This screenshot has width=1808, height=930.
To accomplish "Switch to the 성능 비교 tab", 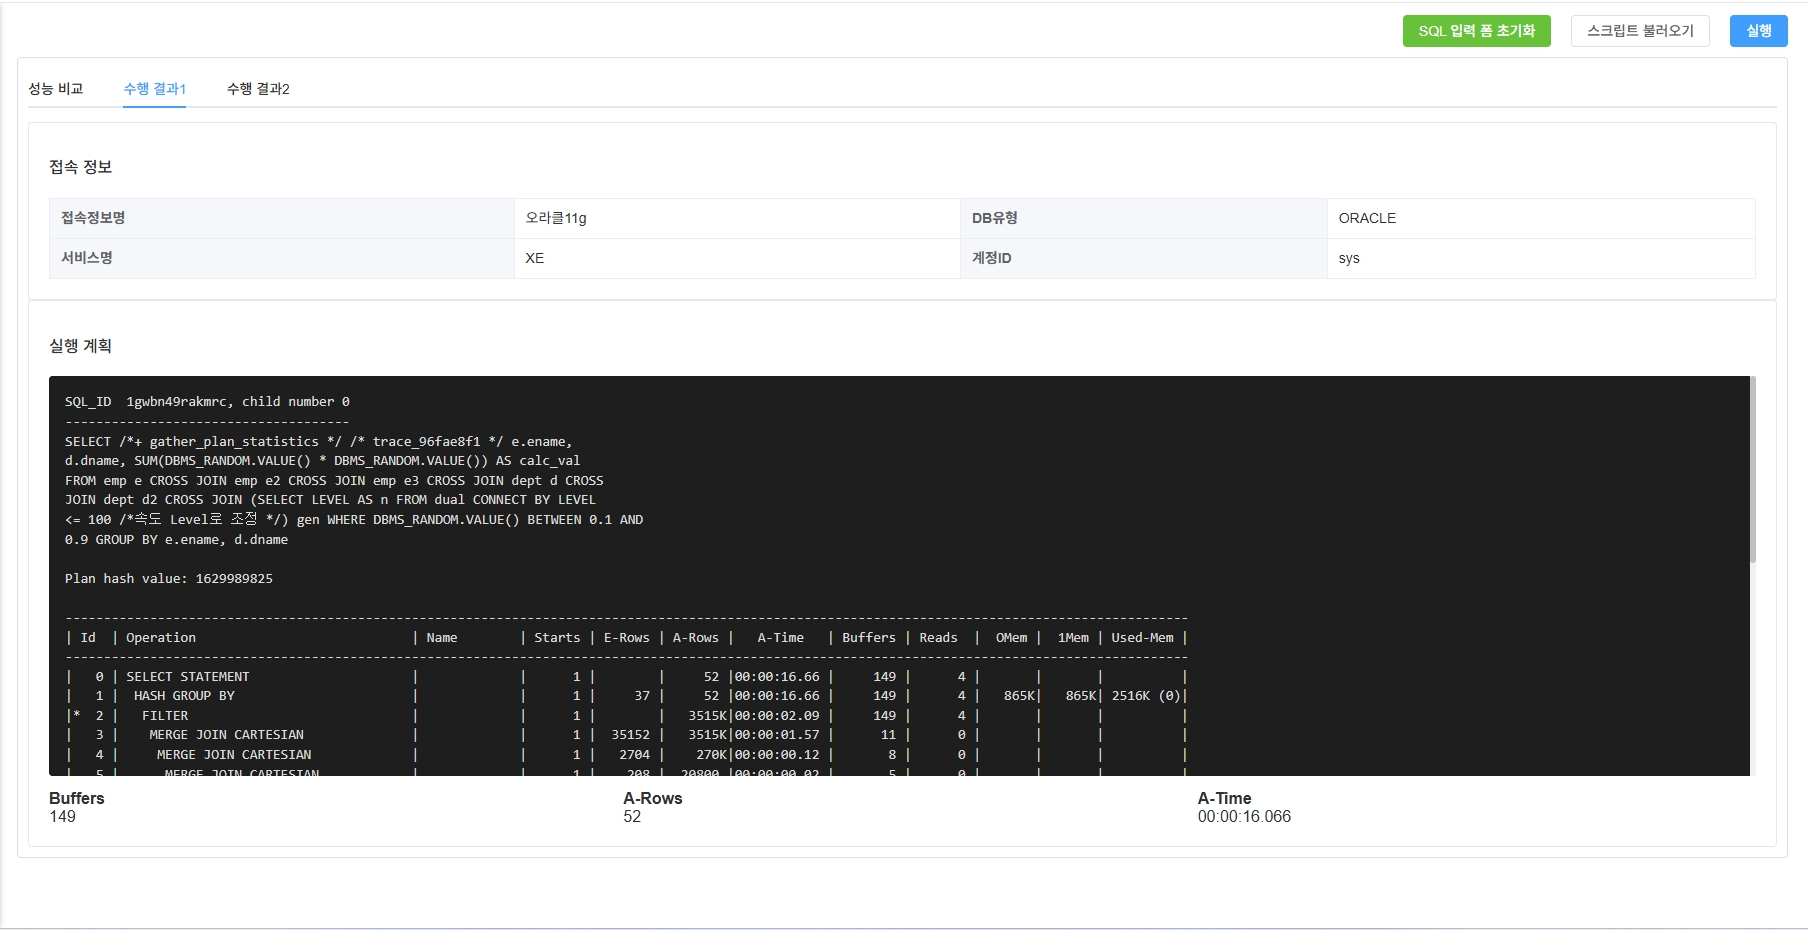I will click(x=56, y=89).
